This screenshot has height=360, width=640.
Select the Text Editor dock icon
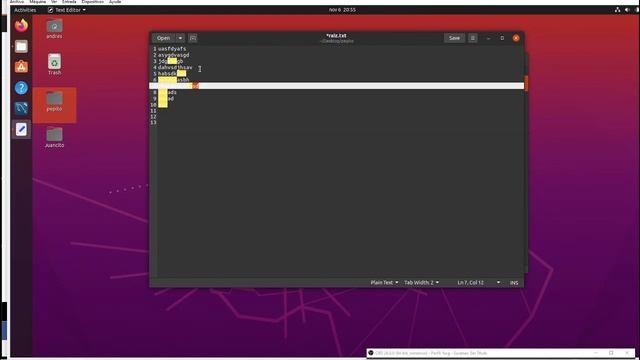click(21, 129)
